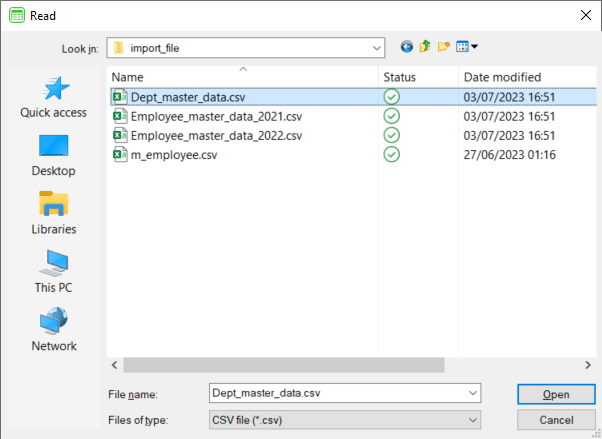This screenshot has width=602, height=439.
Task: Click the Go back navigation icon
Action: coord(406,47)
